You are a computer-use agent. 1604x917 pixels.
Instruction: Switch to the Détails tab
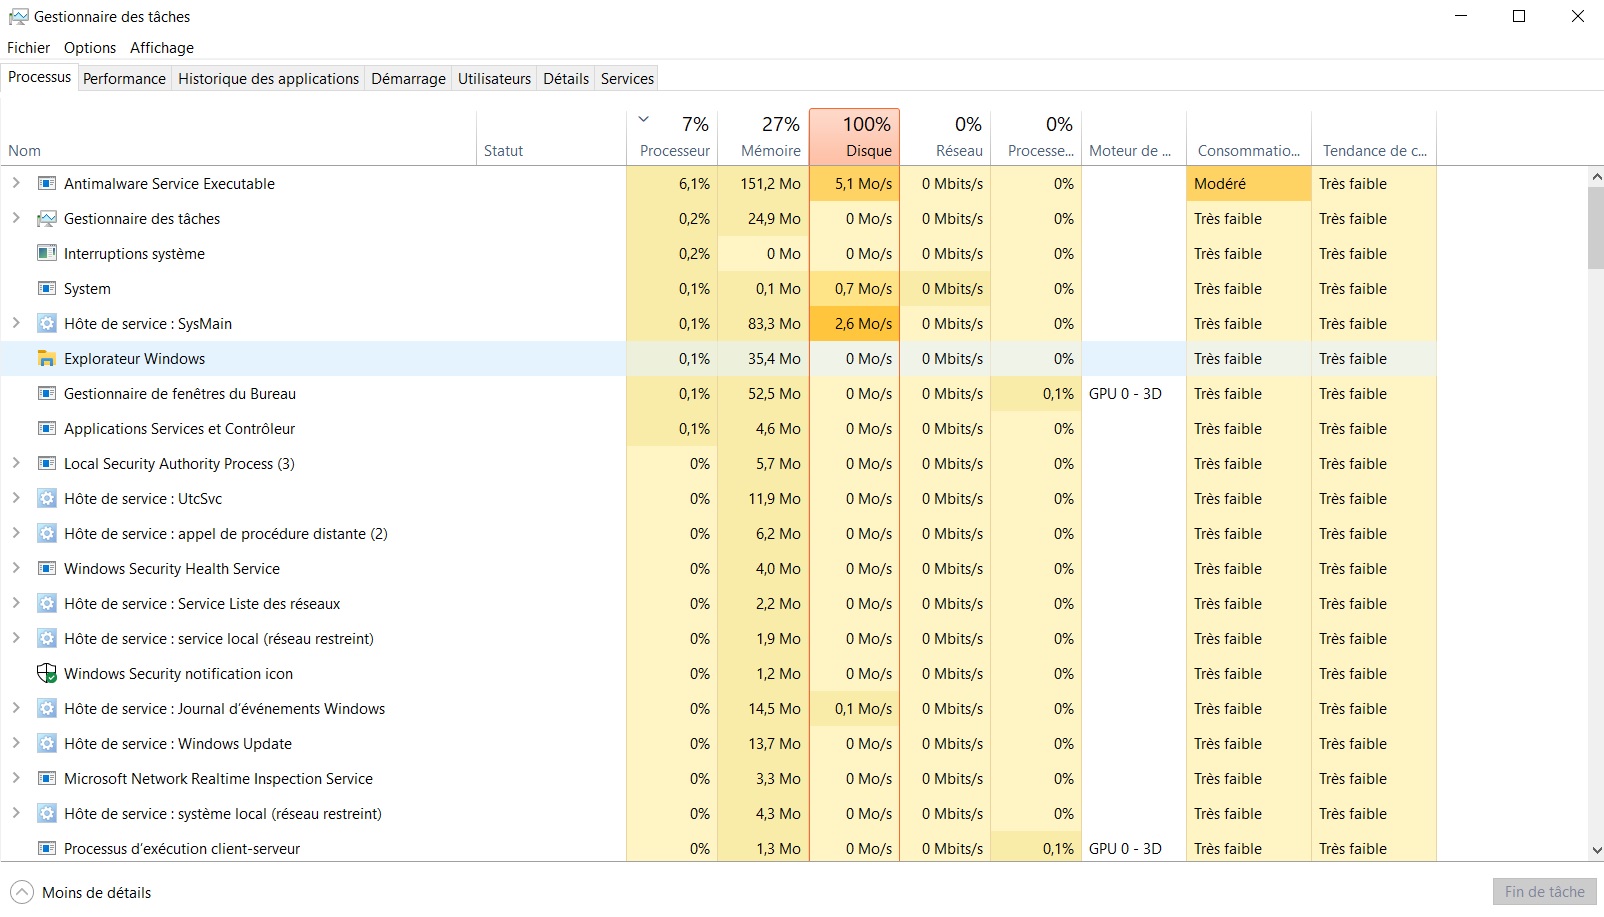point(566,79)
